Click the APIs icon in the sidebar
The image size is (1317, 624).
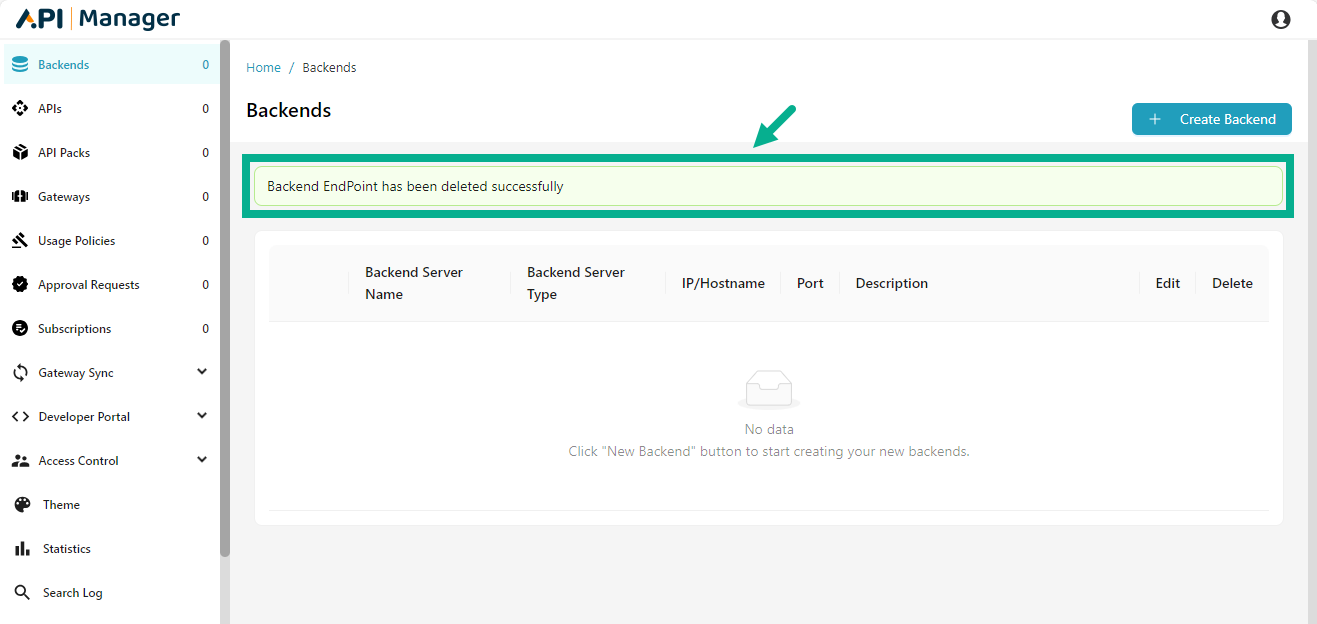[21, 108]
